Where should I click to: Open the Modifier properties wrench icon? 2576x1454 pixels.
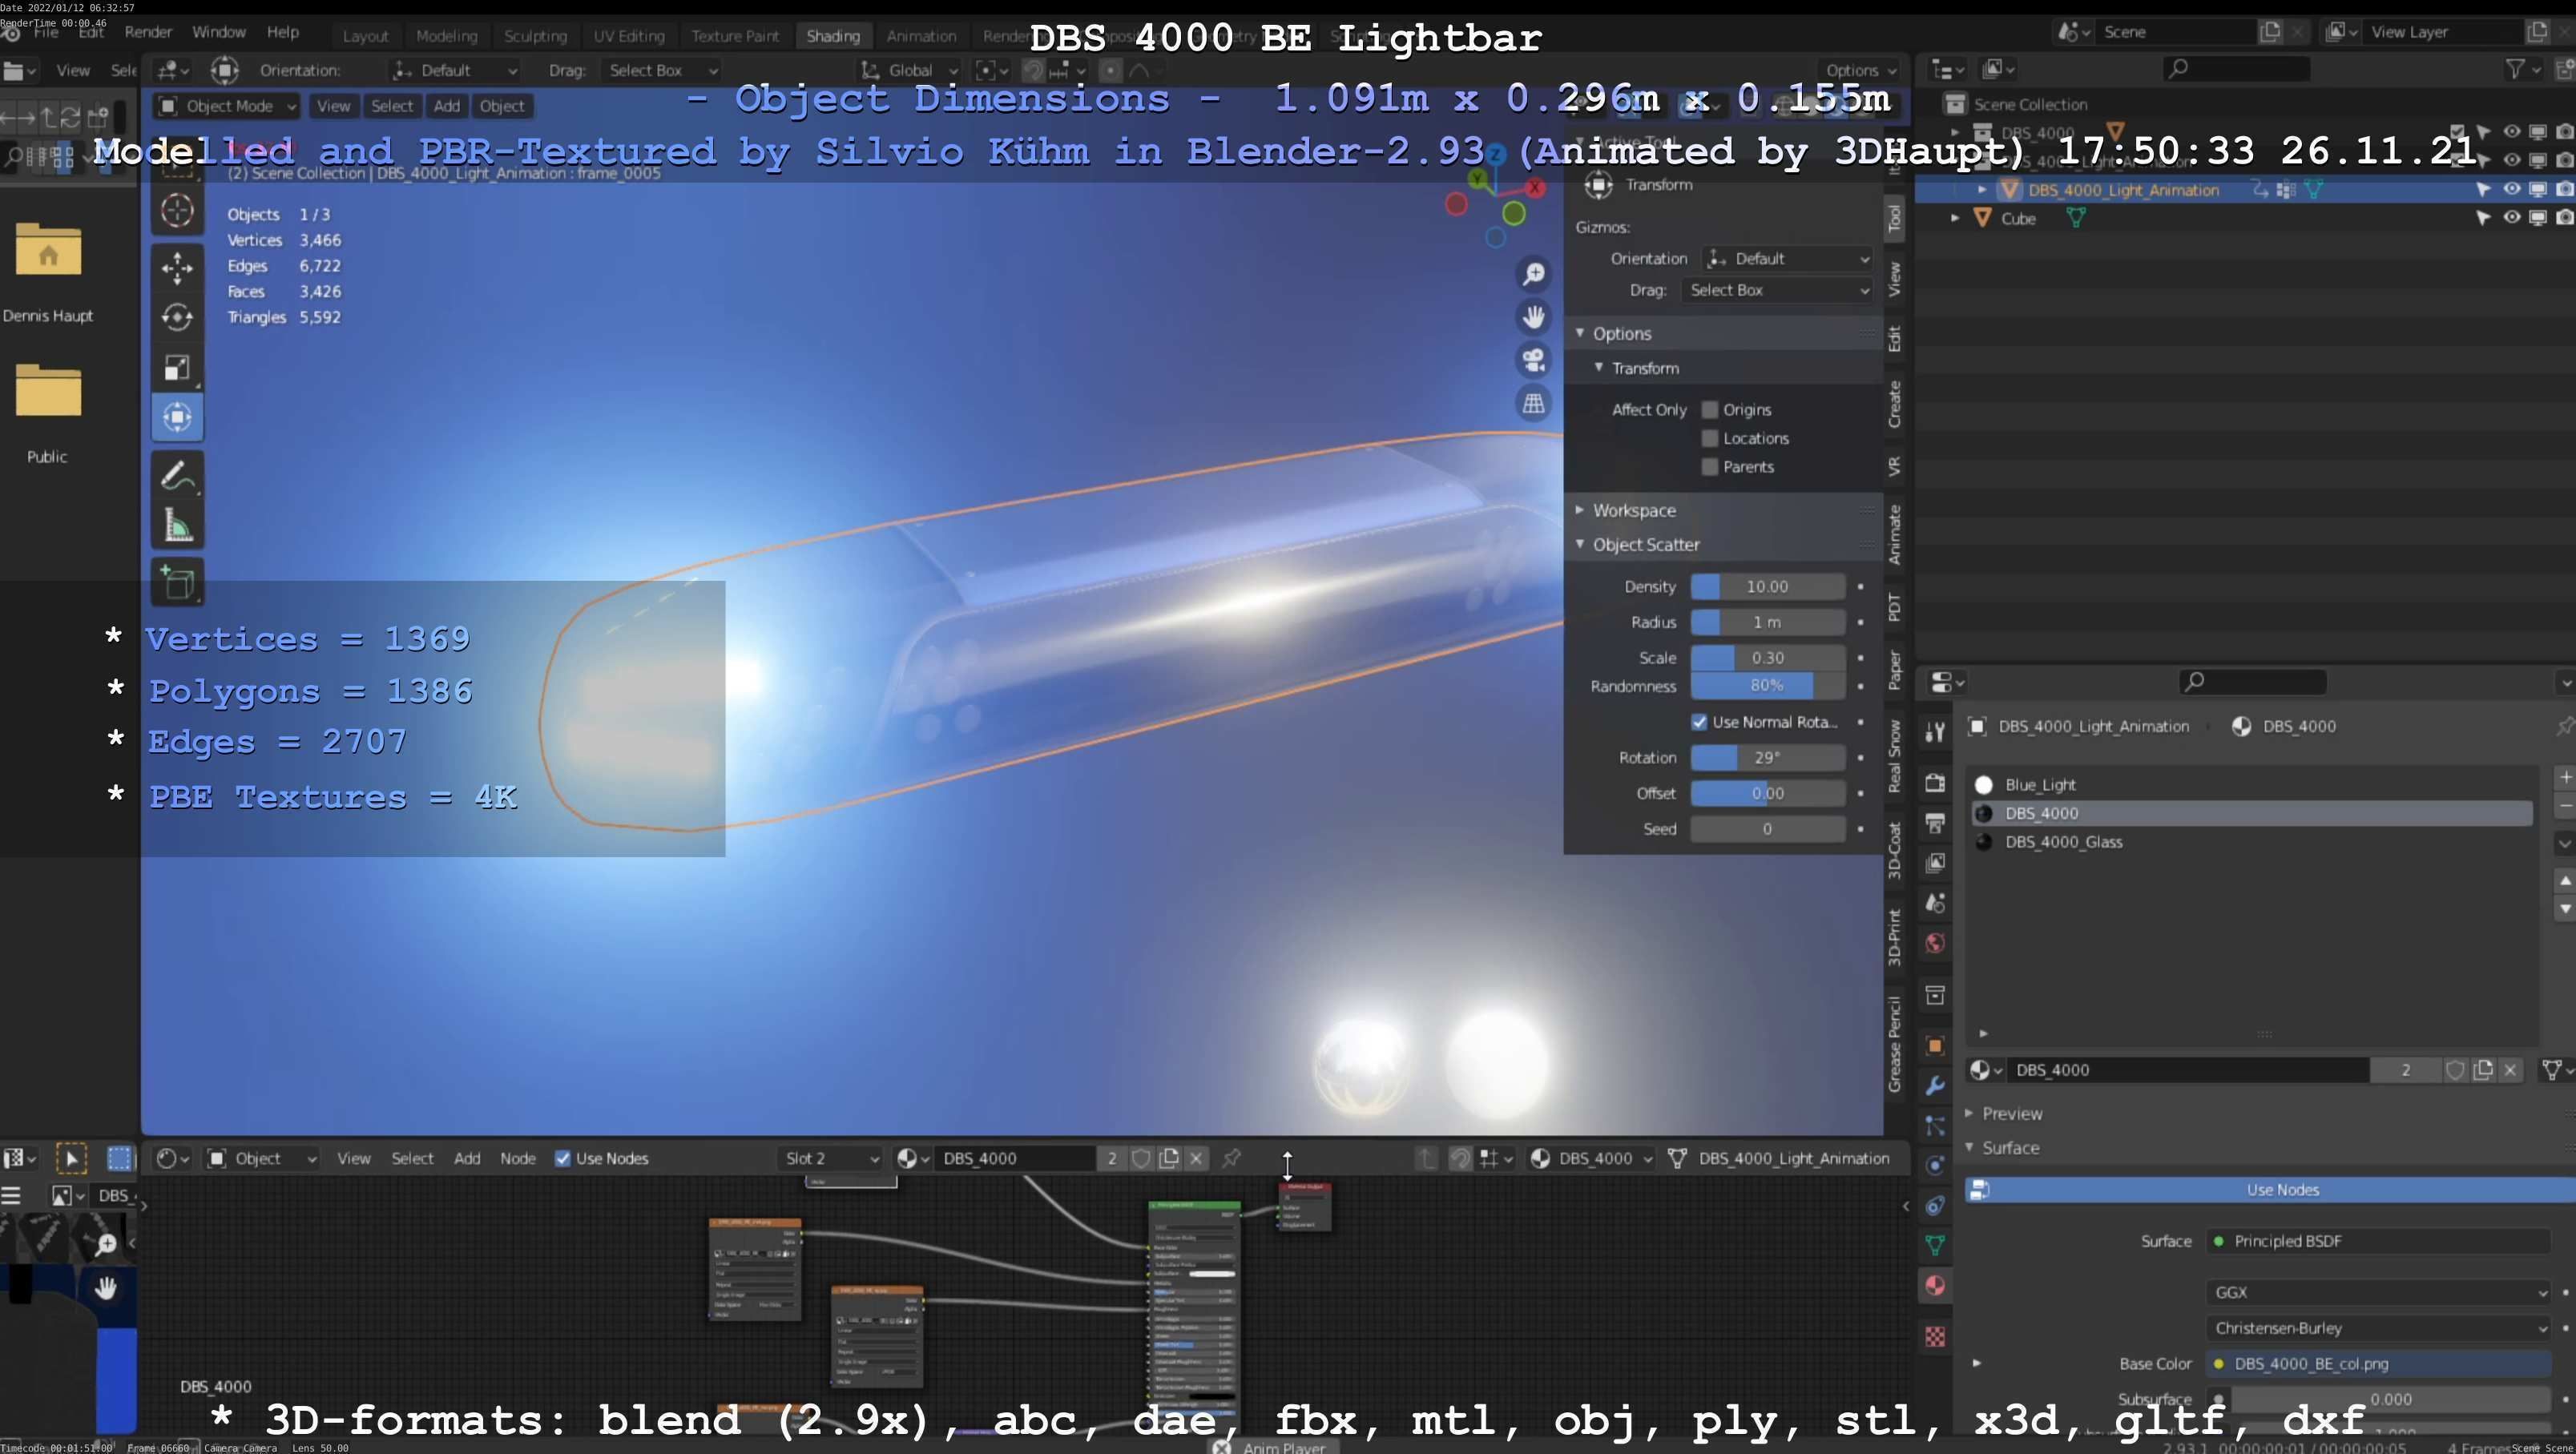1935,1086
